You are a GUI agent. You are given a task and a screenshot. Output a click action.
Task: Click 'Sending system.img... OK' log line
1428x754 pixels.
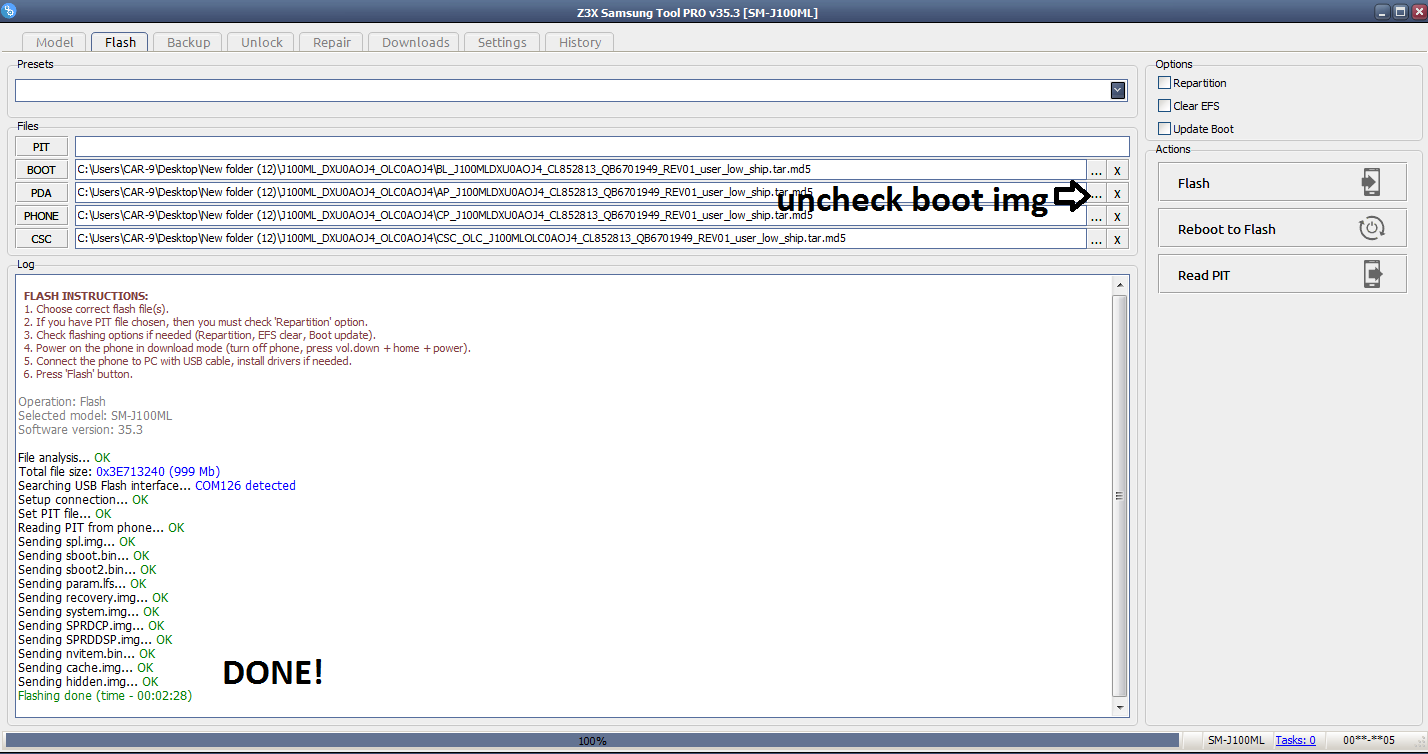(88, 611)
